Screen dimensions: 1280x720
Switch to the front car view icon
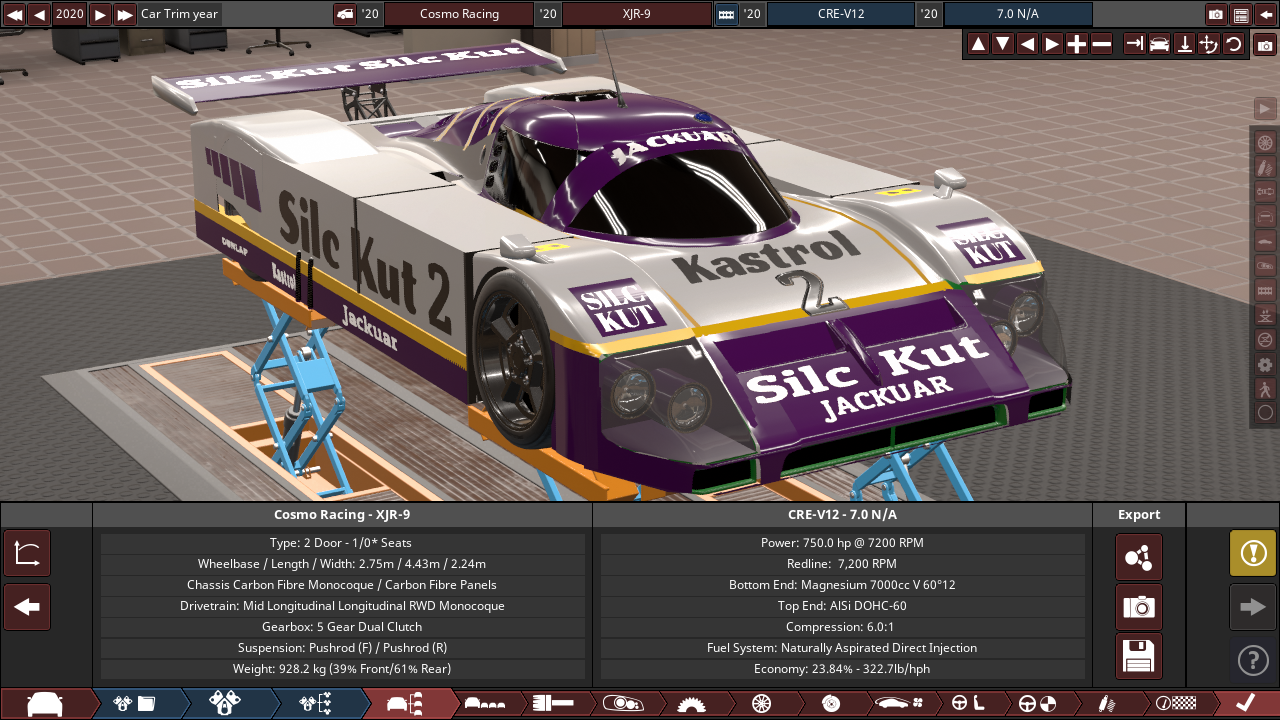tap(1160, 44)
